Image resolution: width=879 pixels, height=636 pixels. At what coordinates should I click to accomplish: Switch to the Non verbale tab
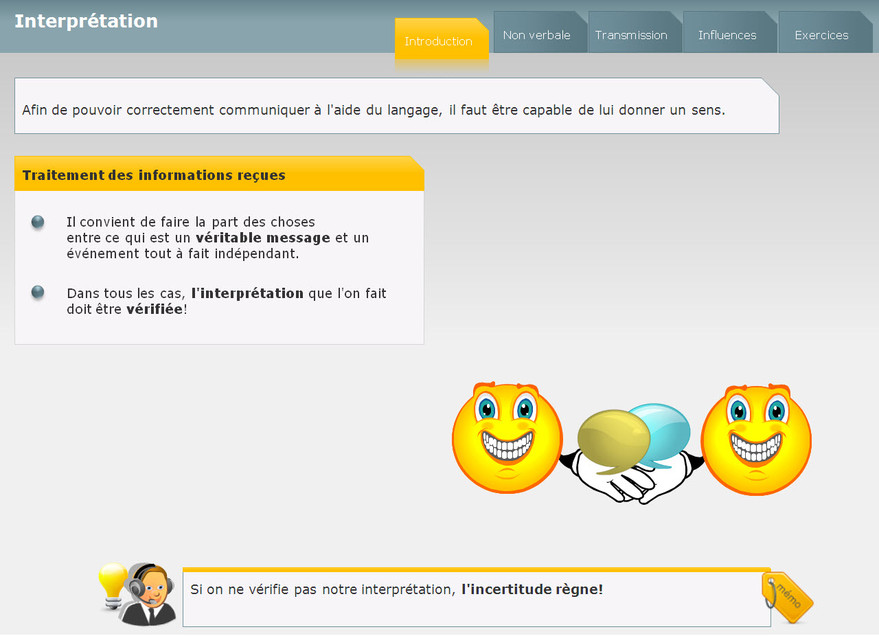tap(537, 35)
